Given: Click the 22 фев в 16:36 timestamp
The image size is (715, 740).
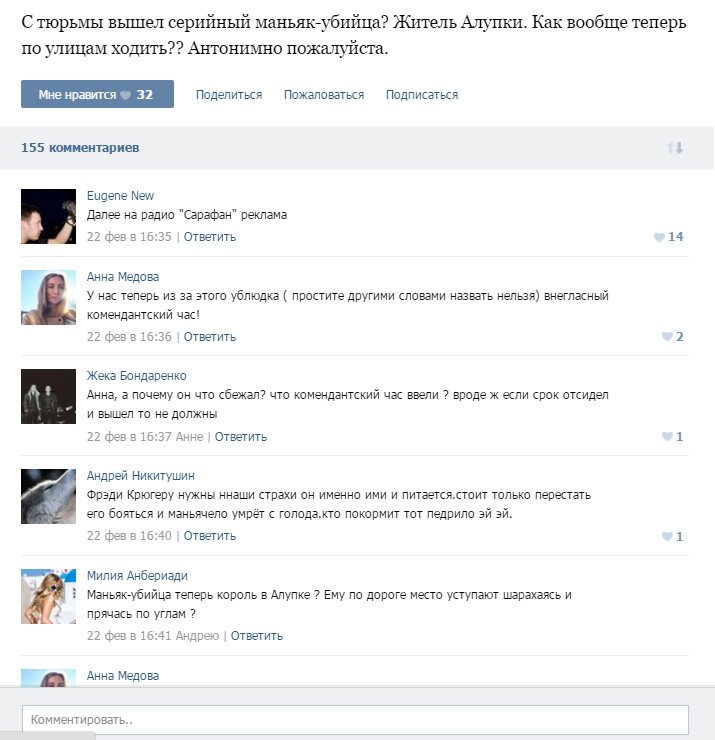Looking at the screenshot, I should 129,337.
